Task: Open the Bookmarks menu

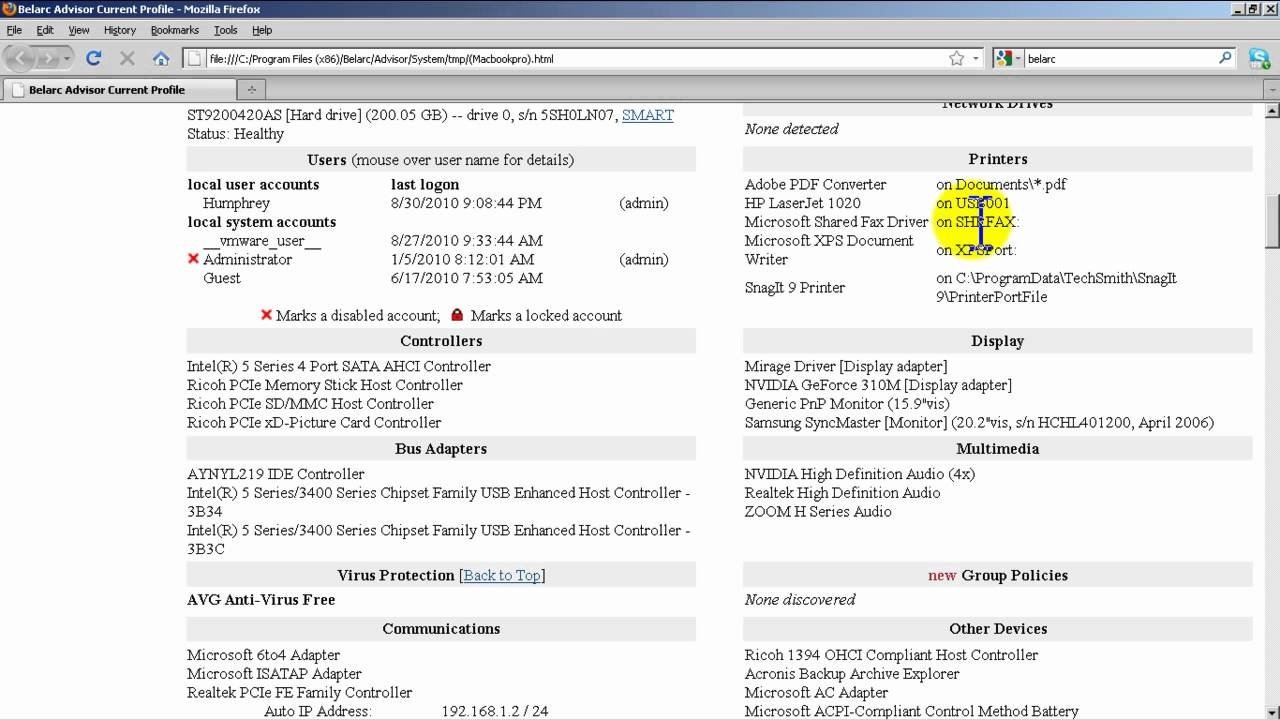Action: click(174, 30)
